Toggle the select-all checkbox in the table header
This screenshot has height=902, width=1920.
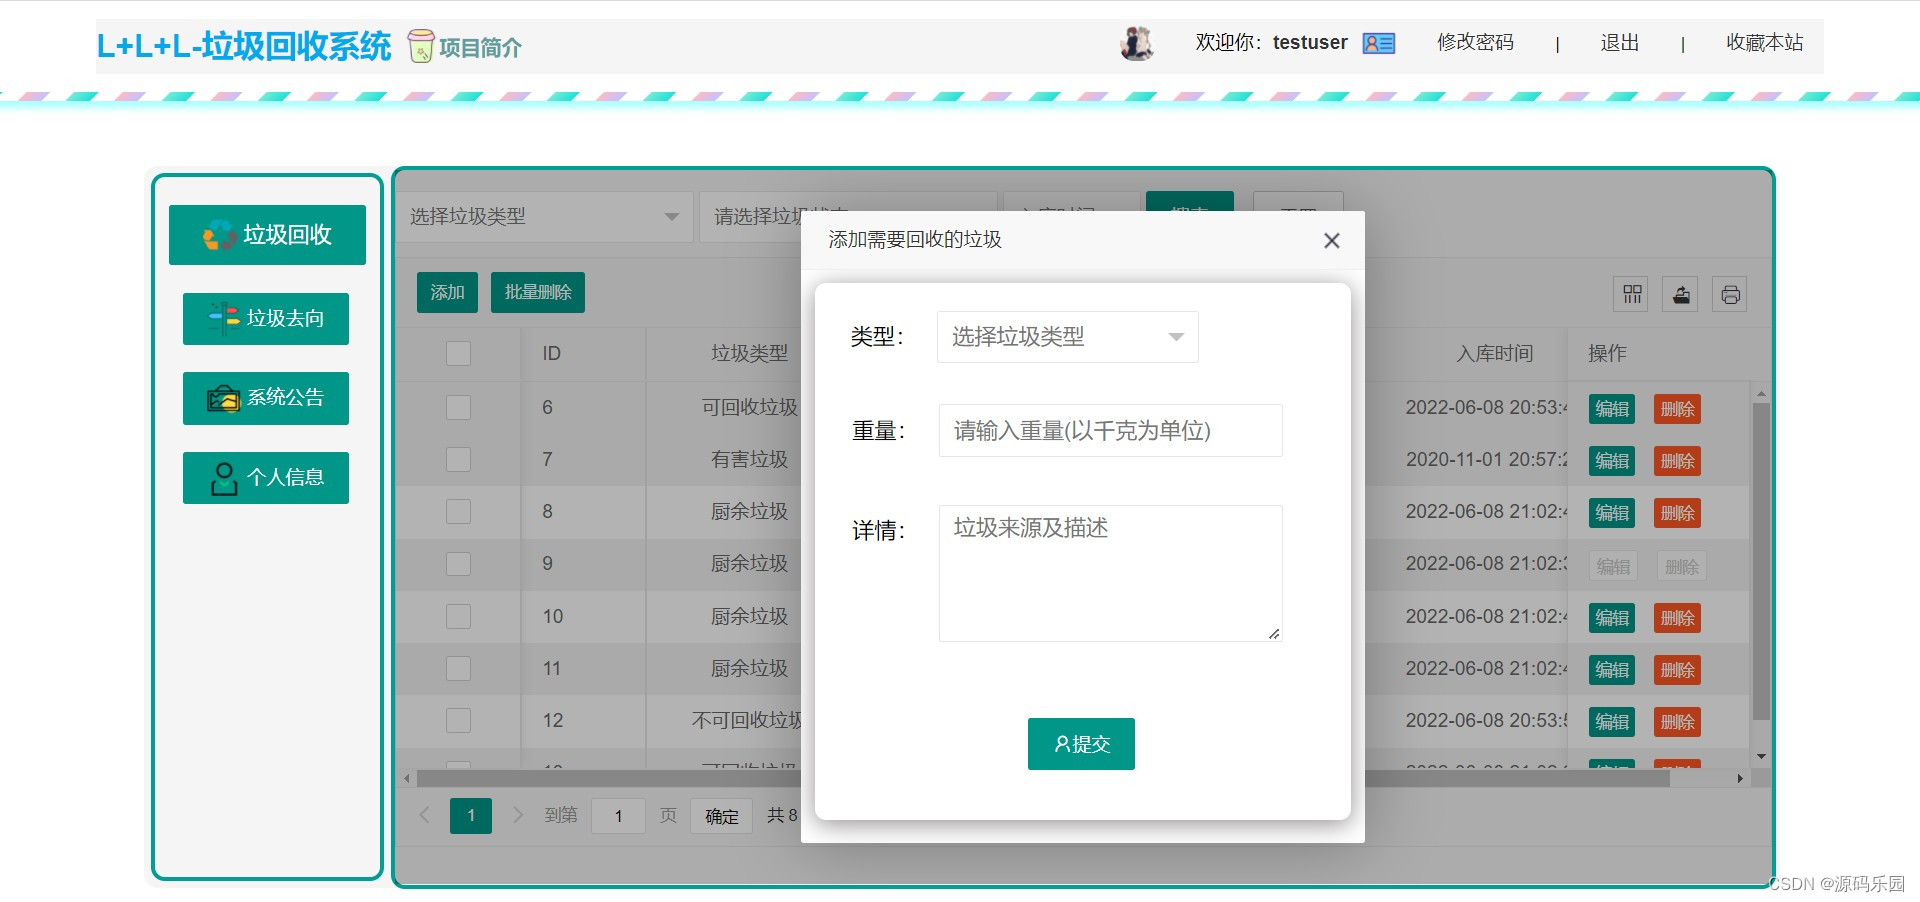pos(458,353)
